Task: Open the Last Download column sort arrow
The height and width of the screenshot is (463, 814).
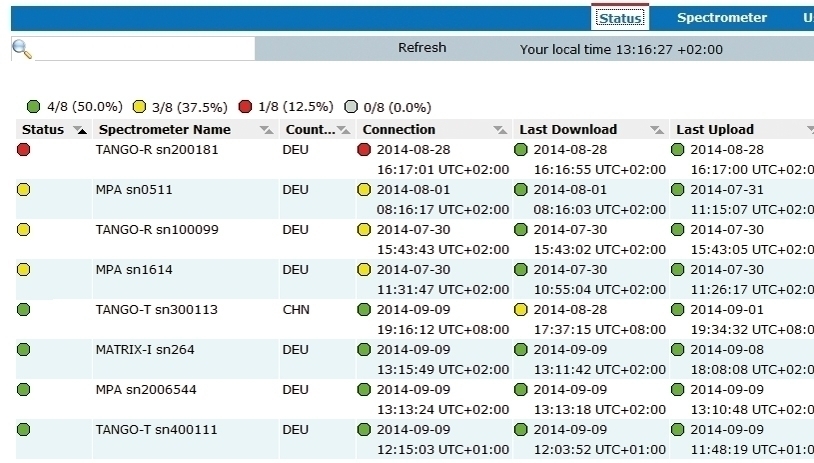Action: 657,130
